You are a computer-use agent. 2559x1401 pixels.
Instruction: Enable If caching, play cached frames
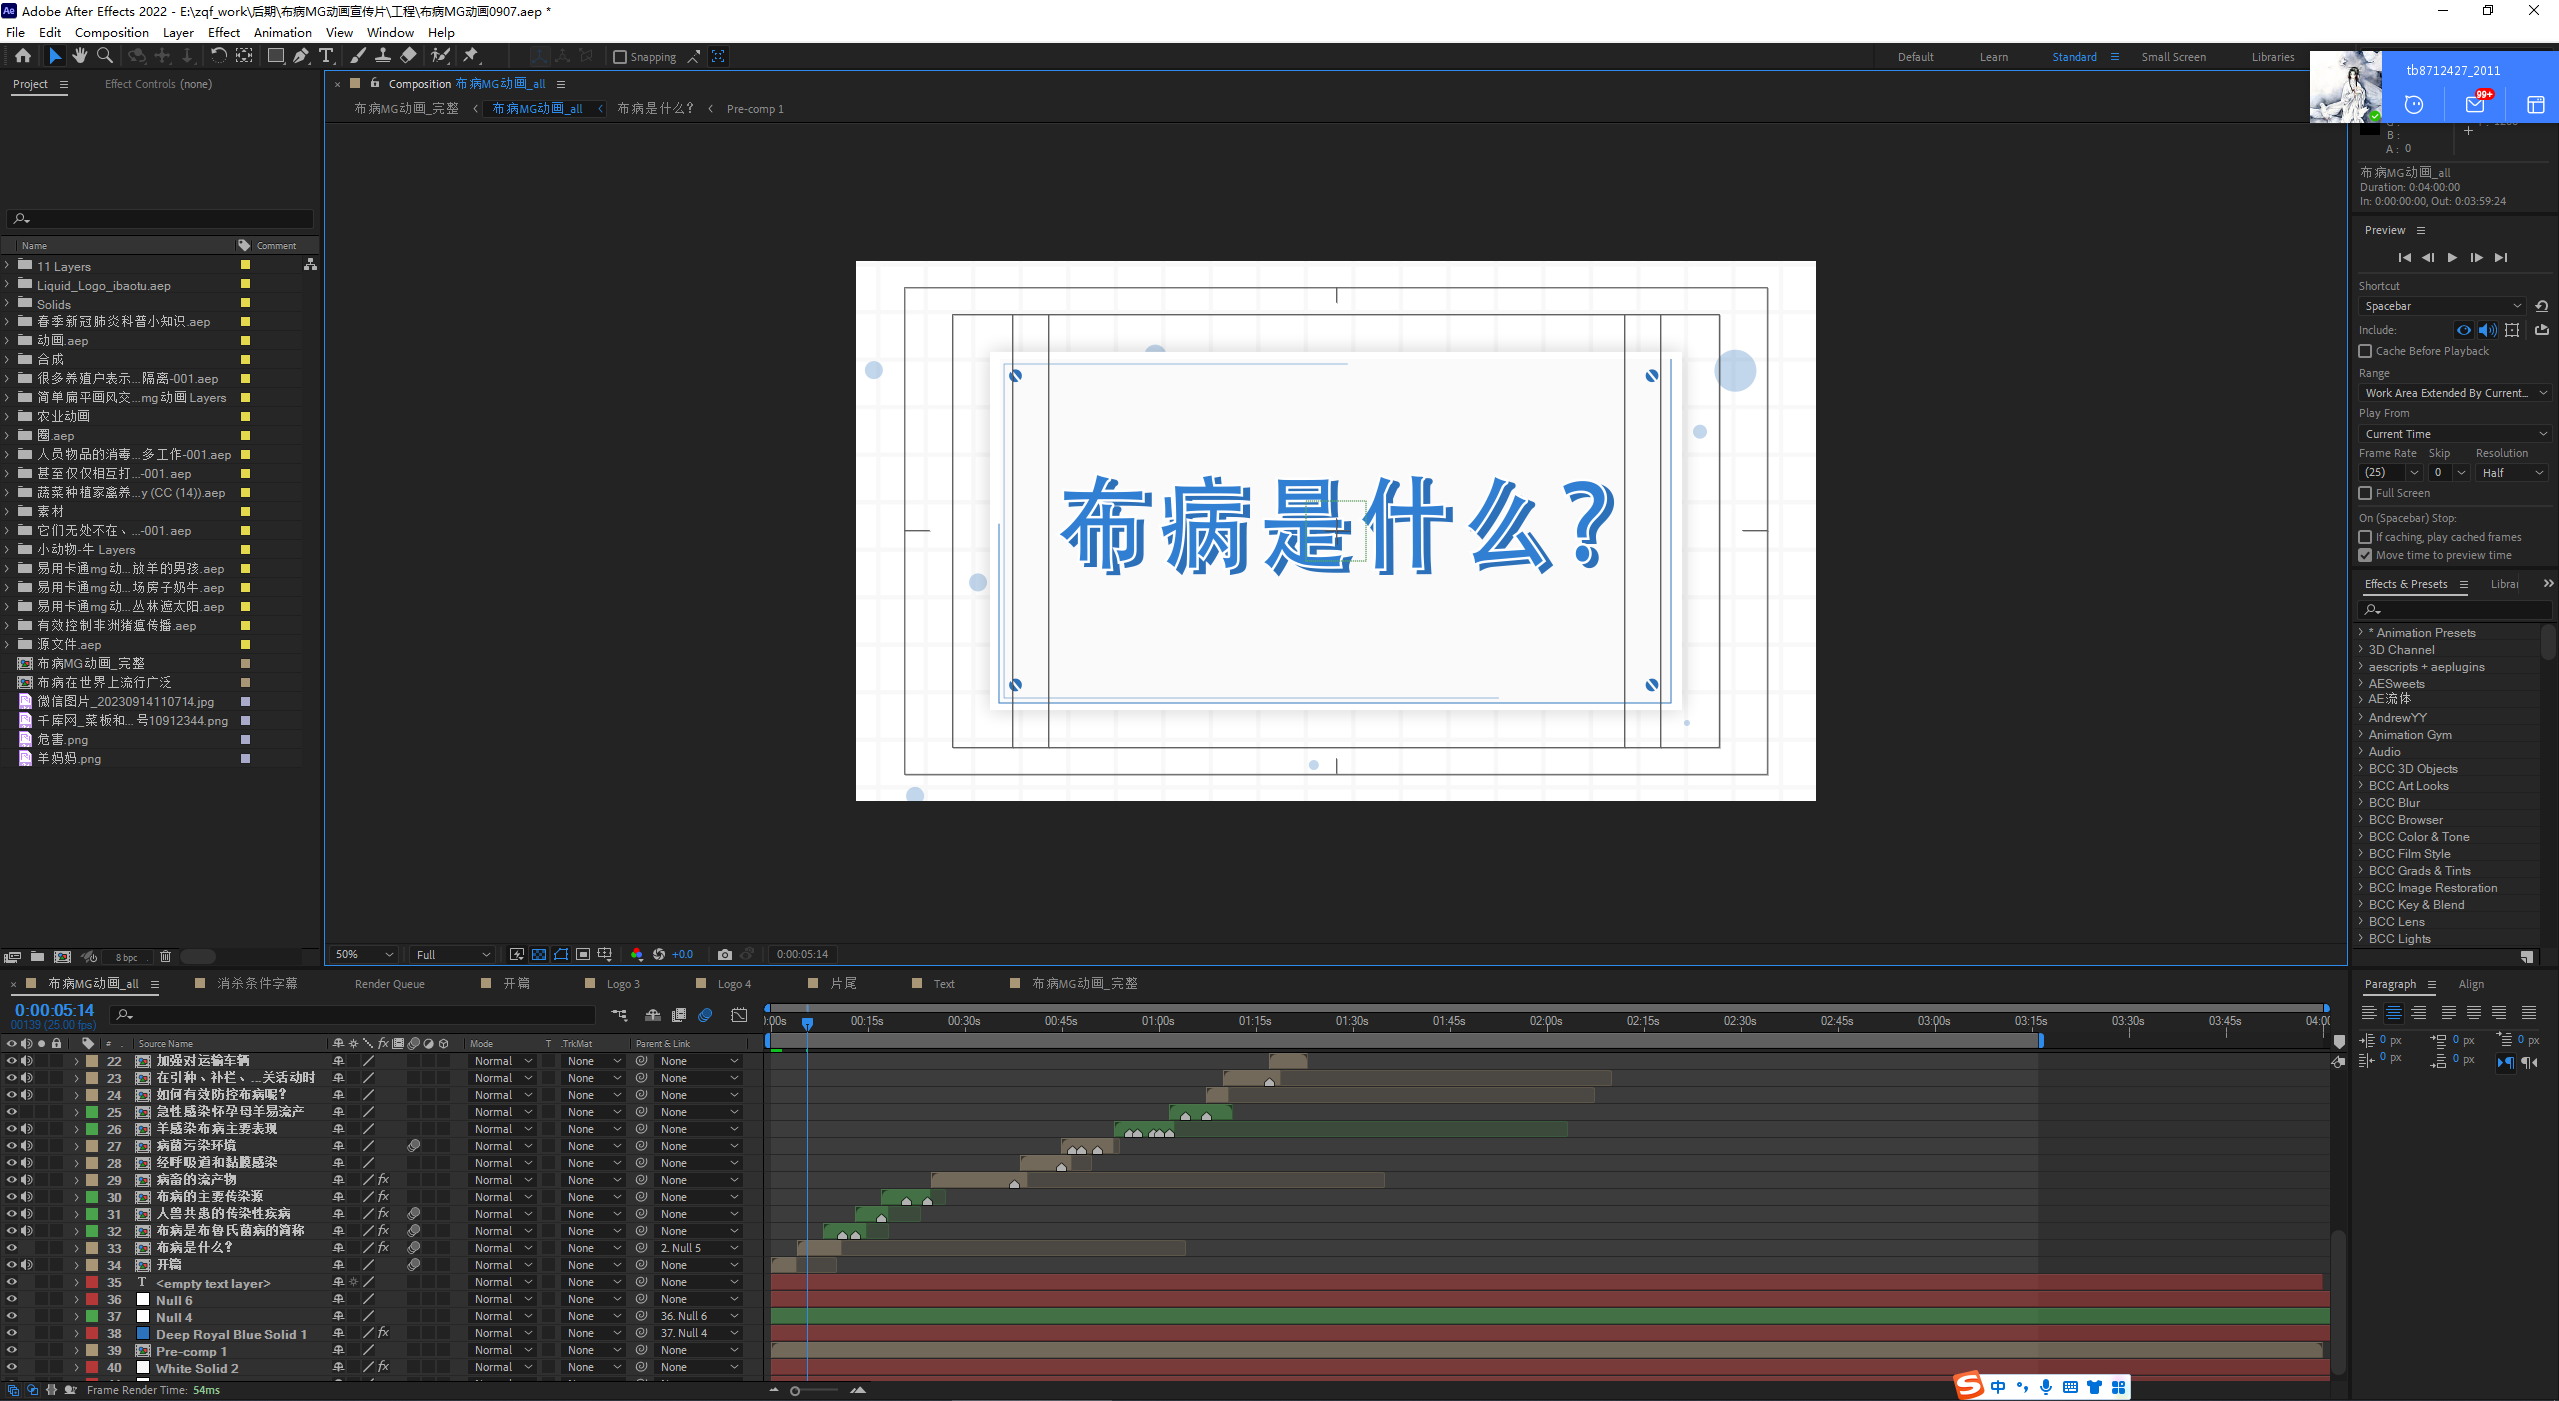pyautogui.click(x=2365, y=537)
